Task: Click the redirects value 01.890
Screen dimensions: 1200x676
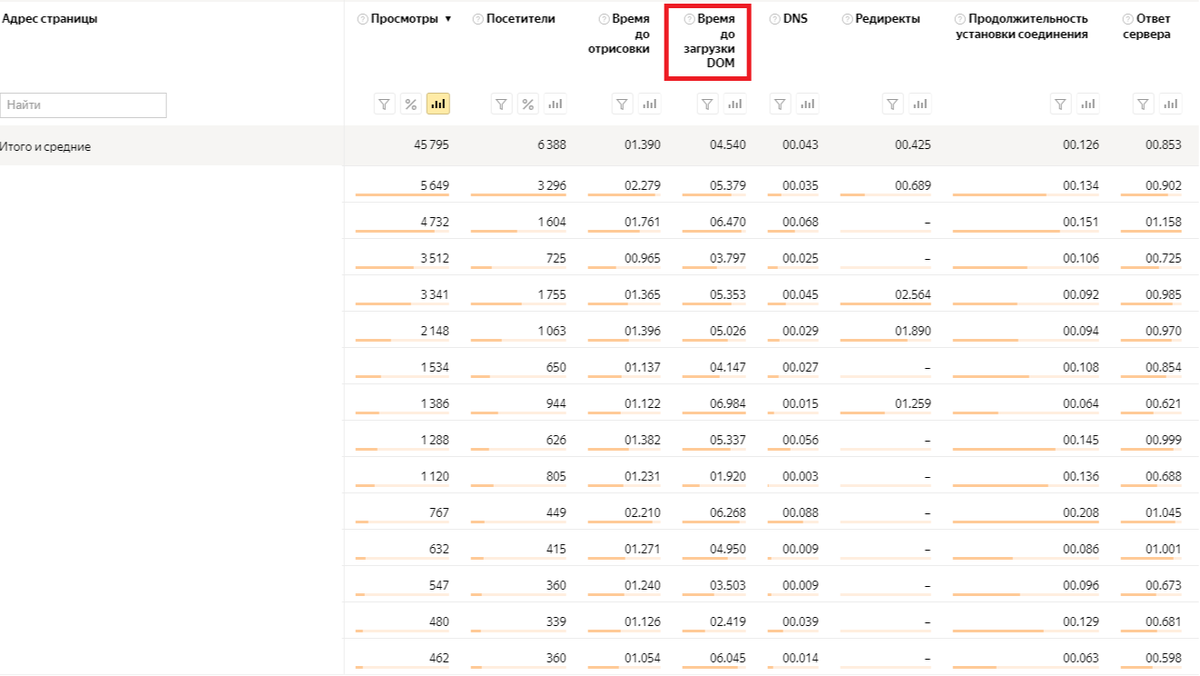Action: pos(912,331)
